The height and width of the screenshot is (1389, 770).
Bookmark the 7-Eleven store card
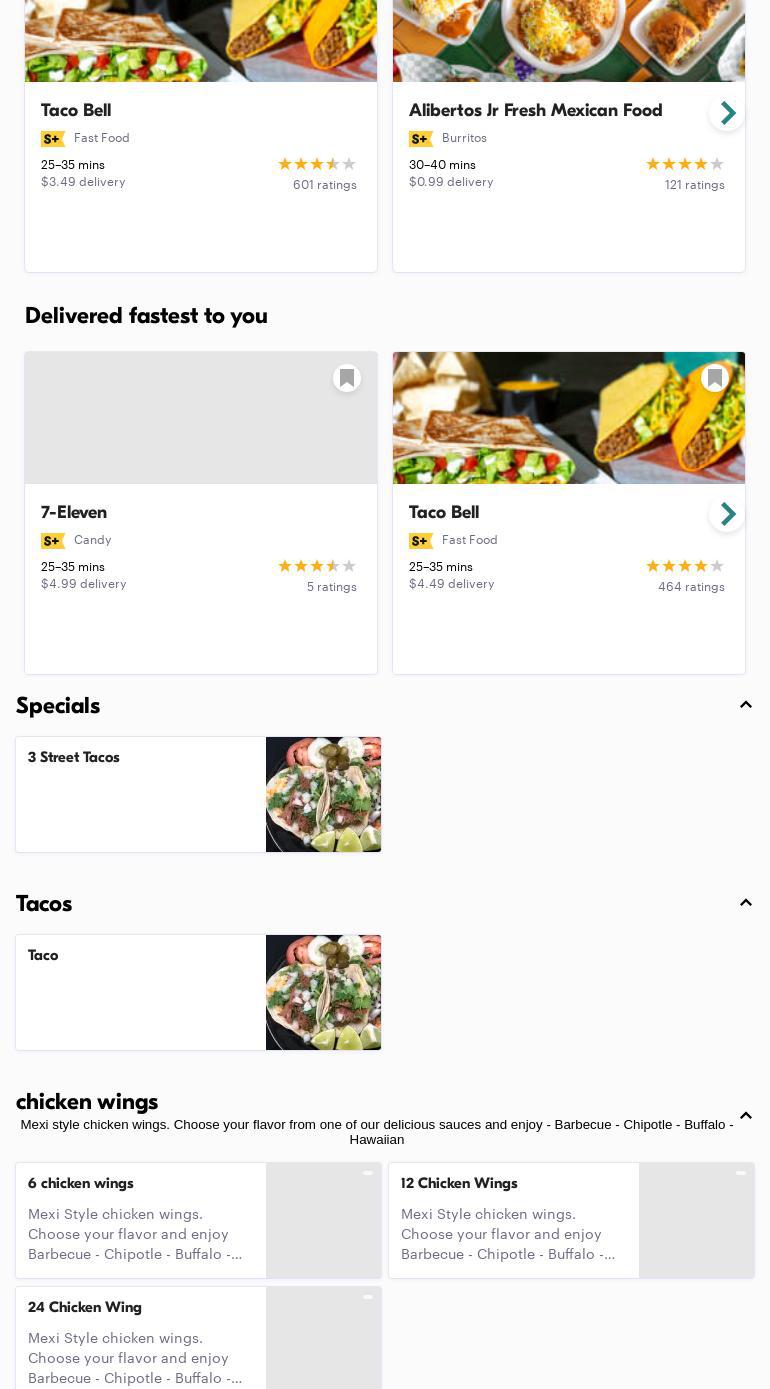coord(347,378)
